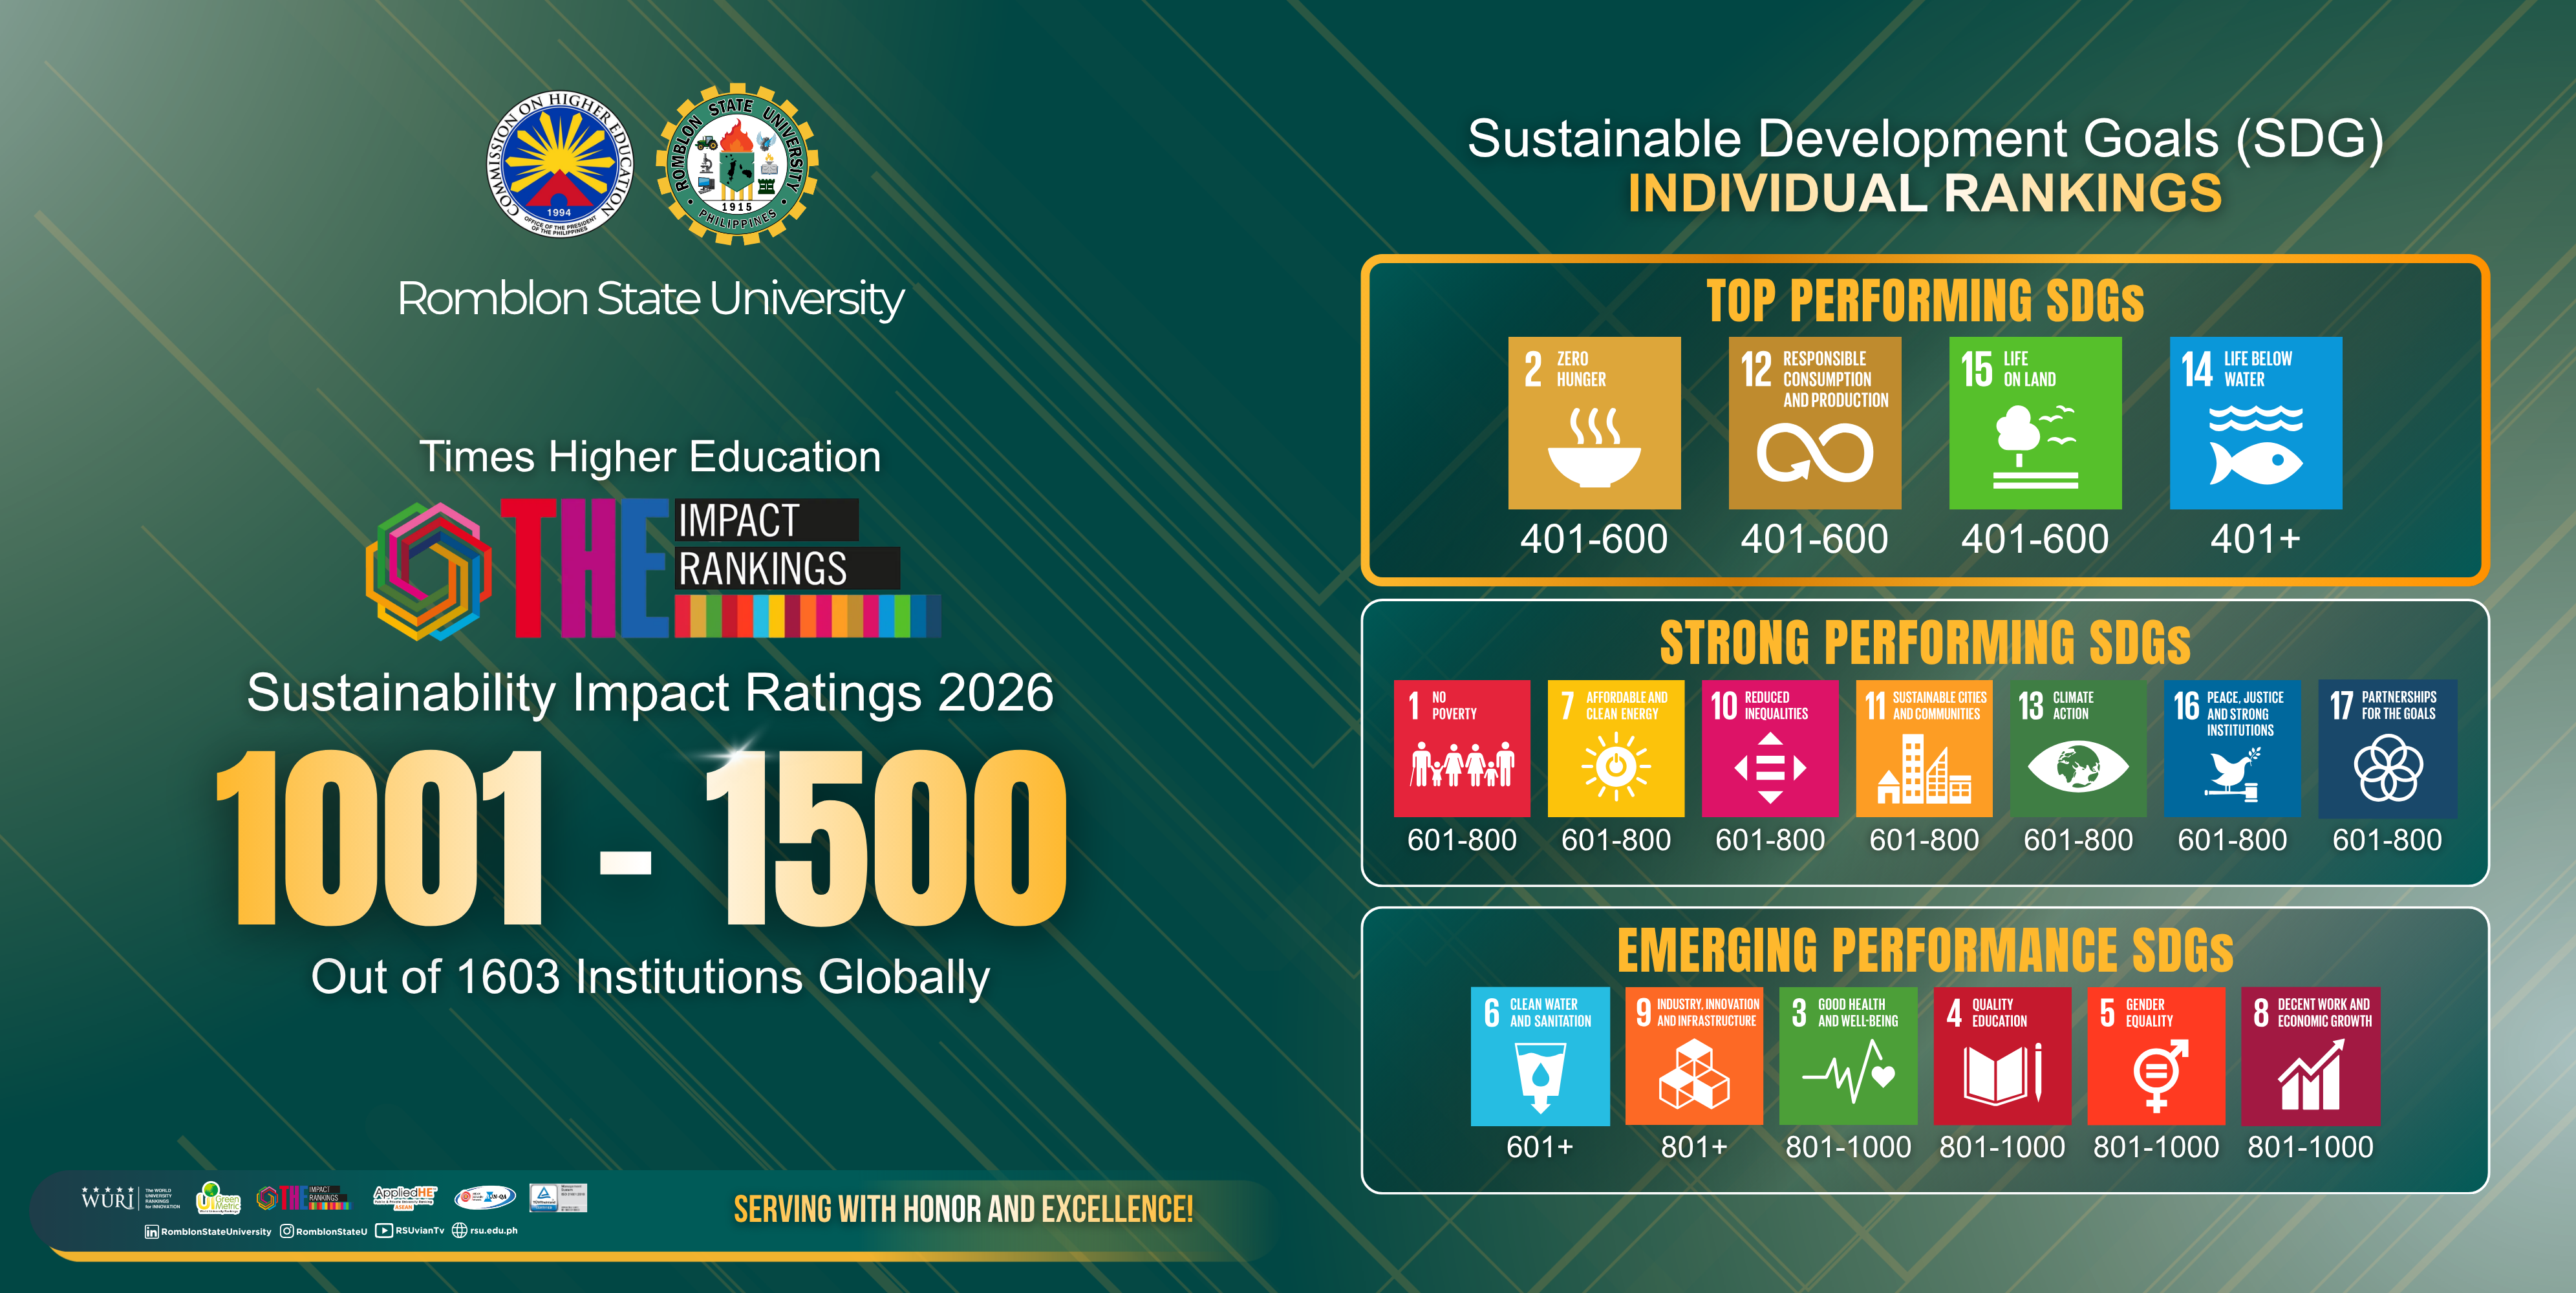
Task: Select the SDG 15 Life on Land tile
Action: (x=2035, y=423)
